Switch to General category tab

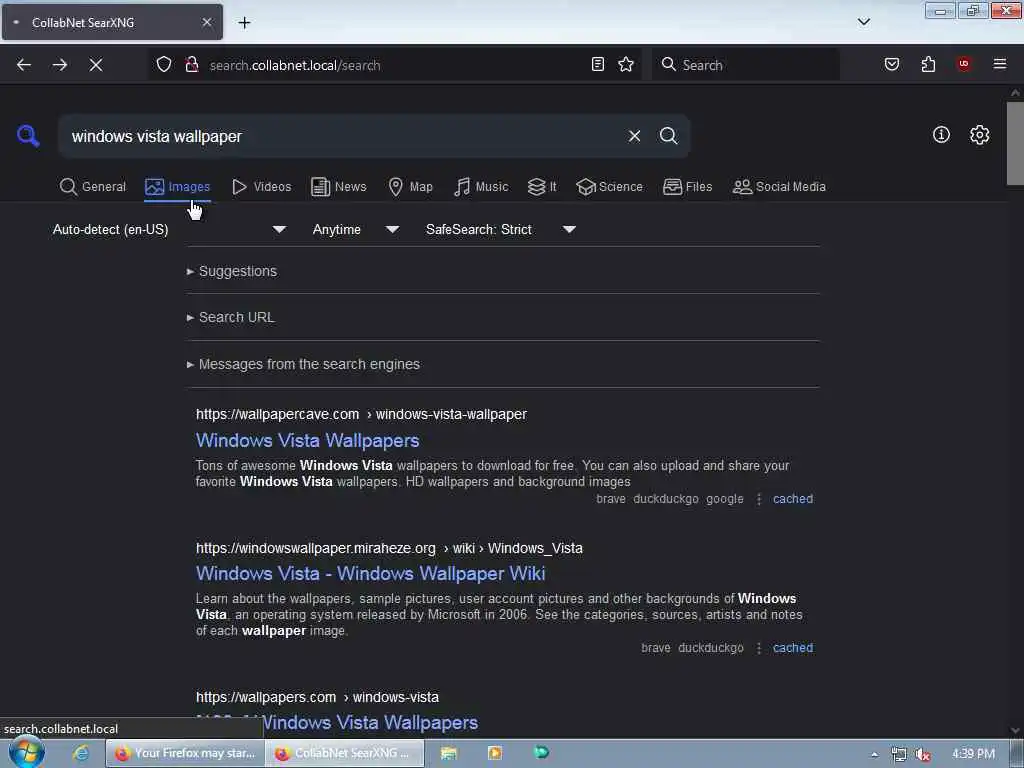[93, 187]
